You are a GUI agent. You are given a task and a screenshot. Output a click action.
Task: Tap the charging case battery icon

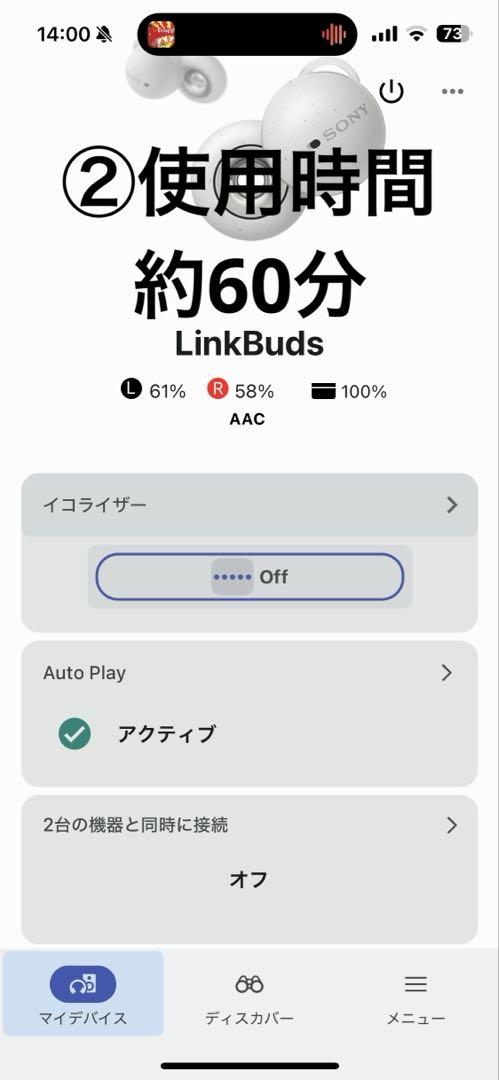pos(323,391)
